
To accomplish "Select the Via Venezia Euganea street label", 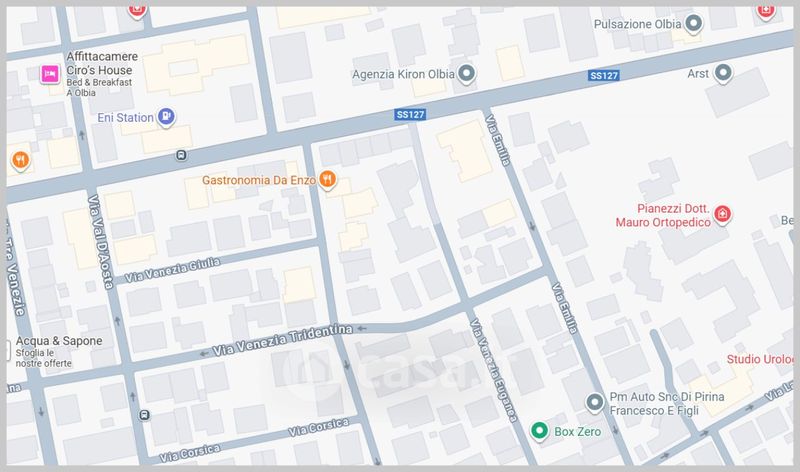I will 493,370.
